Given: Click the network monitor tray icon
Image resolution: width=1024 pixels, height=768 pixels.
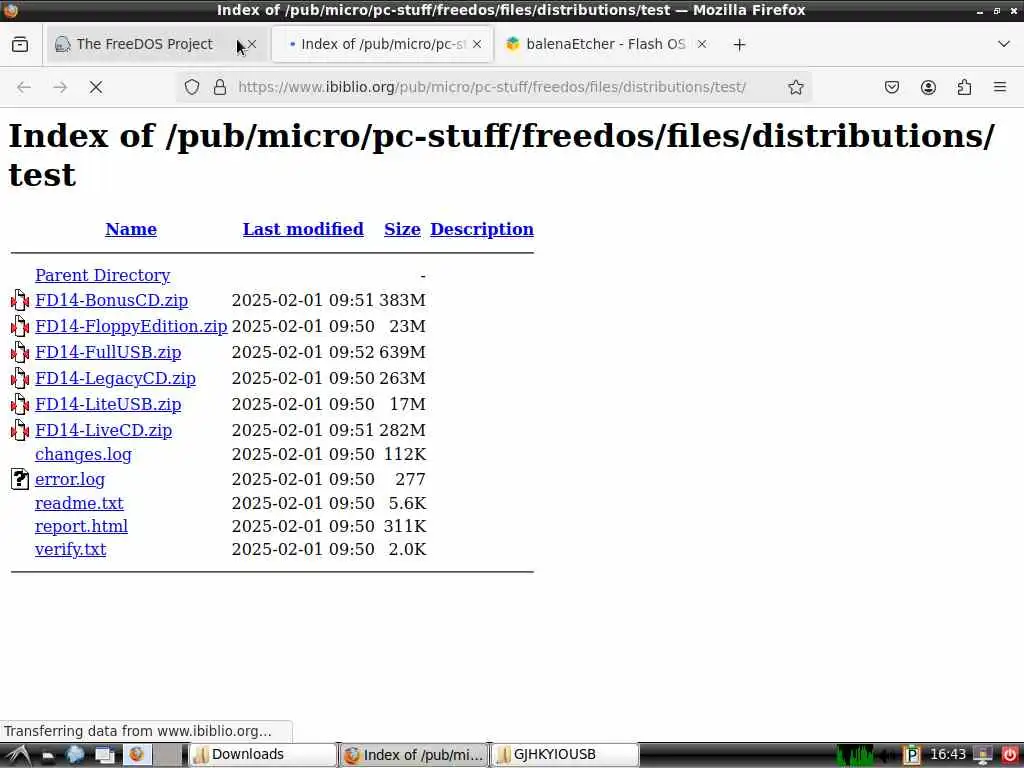Looking at the screenshot, I should (983, 756).
